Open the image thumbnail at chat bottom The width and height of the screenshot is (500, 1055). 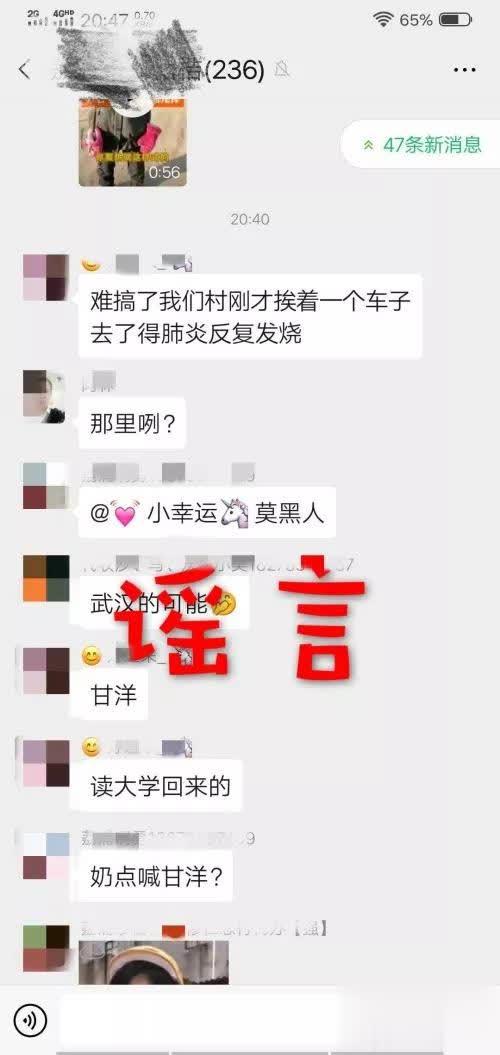coord(153,963)
